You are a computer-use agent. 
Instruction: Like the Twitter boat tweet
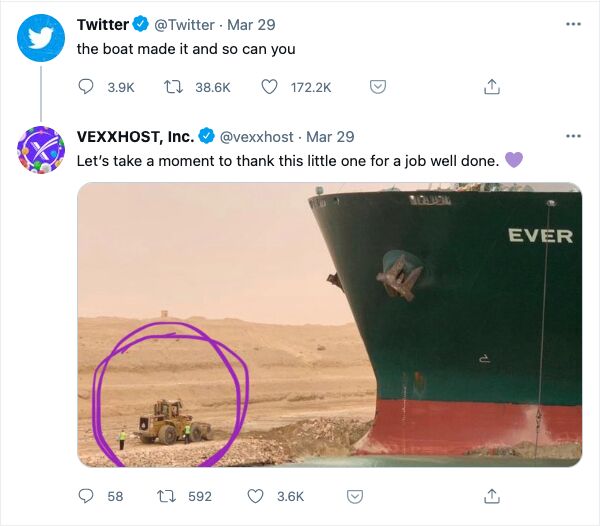point(269,87)
